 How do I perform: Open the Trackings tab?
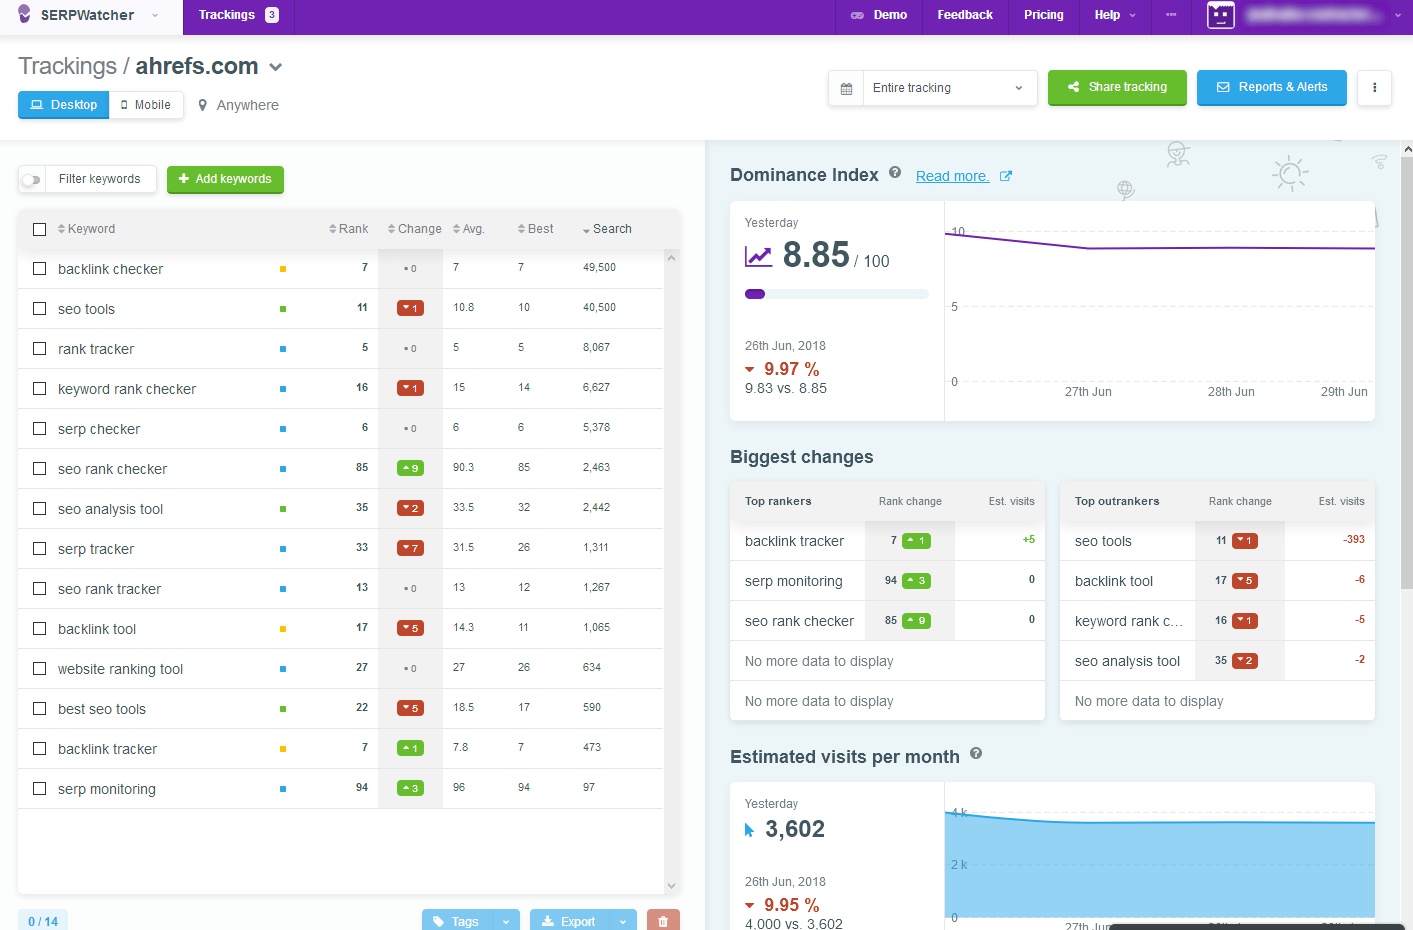tap(239, 15)
